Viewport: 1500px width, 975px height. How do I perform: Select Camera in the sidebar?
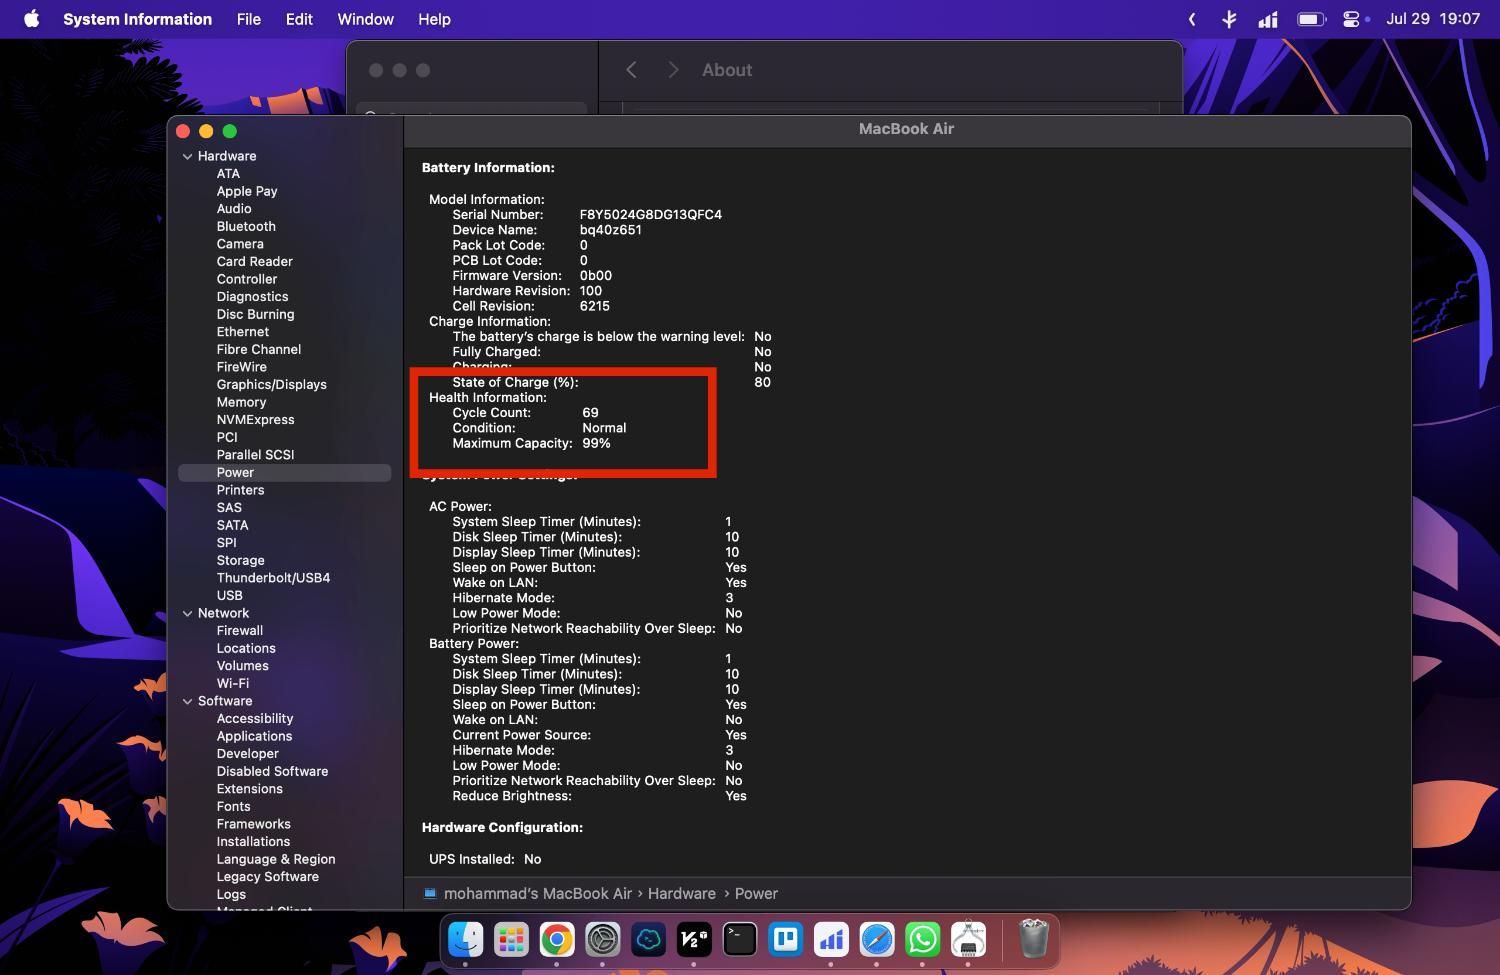click(x=240, y=244)
